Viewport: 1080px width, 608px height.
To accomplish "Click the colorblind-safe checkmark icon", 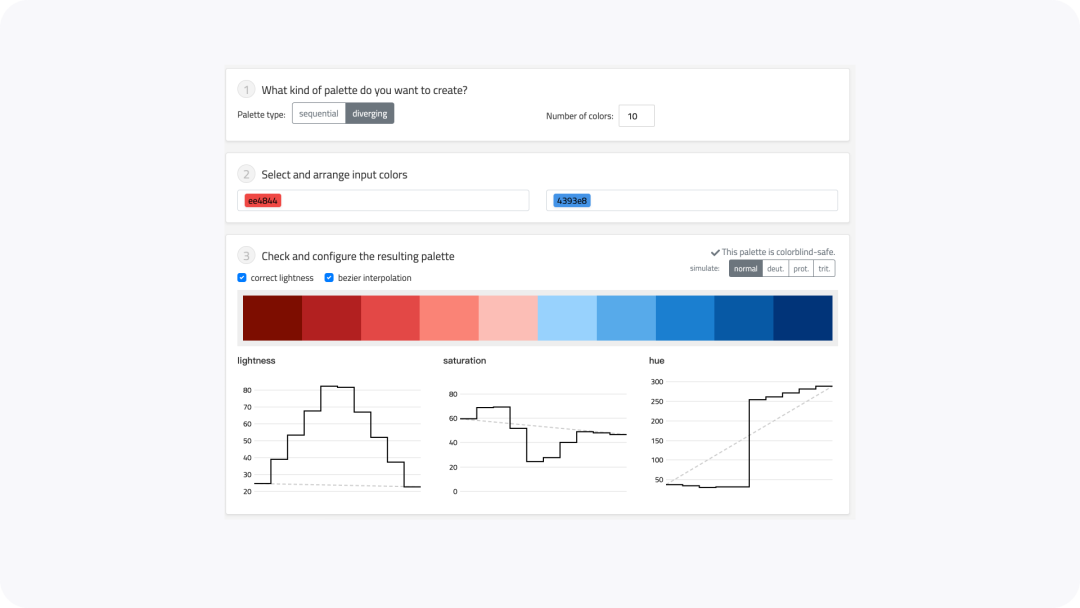I will pyautogui.click(x=715, y=253).
